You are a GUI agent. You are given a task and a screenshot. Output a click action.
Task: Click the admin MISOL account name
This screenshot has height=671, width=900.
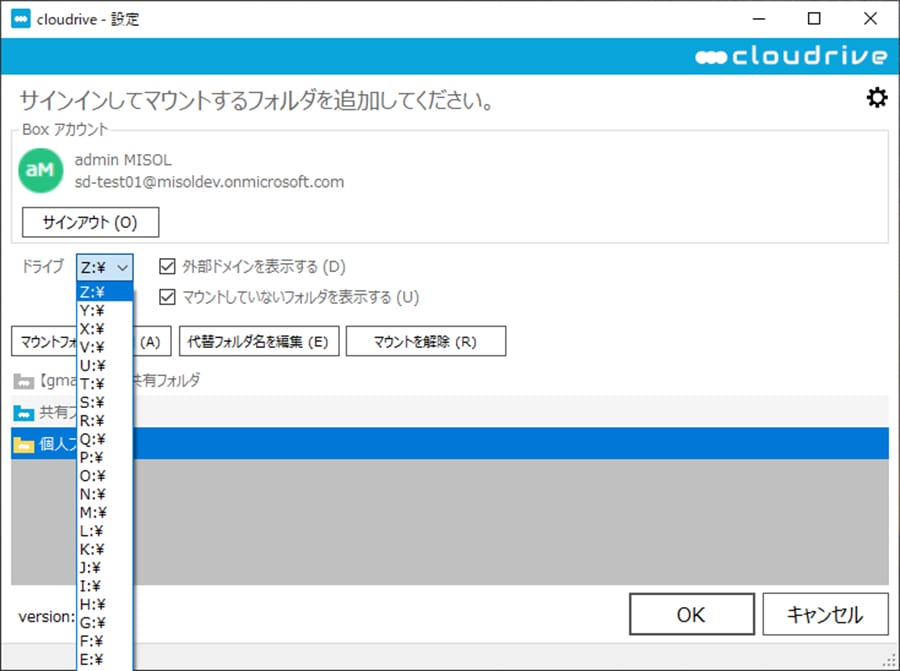(x=123, y=160)
